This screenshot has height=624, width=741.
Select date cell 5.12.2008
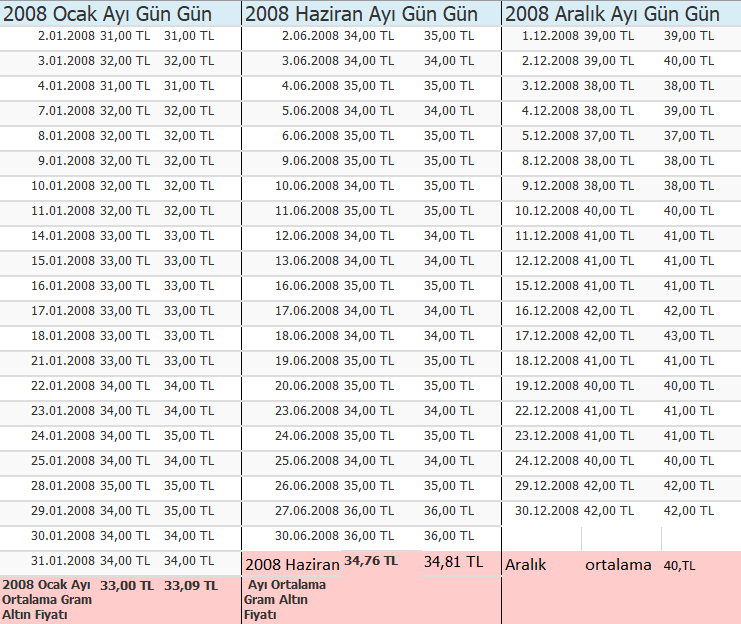coord(550,136)
